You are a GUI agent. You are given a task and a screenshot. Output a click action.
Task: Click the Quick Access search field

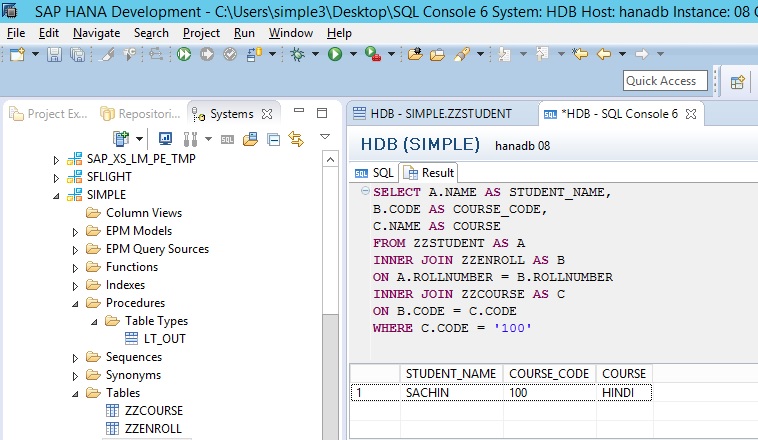click(x=665, y=81)
